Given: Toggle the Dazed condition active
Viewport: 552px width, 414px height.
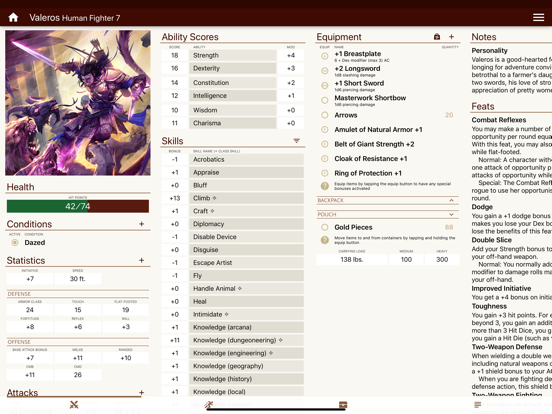Looking at the screenshot, I should click(x=15, y=243).
